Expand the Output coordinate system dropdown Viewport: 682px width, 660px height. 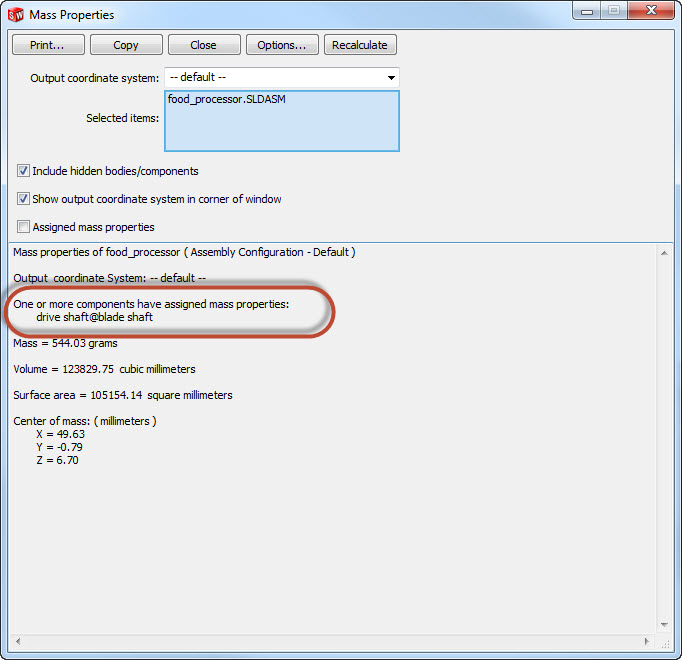pyautogui.click(x=281, y=78)
